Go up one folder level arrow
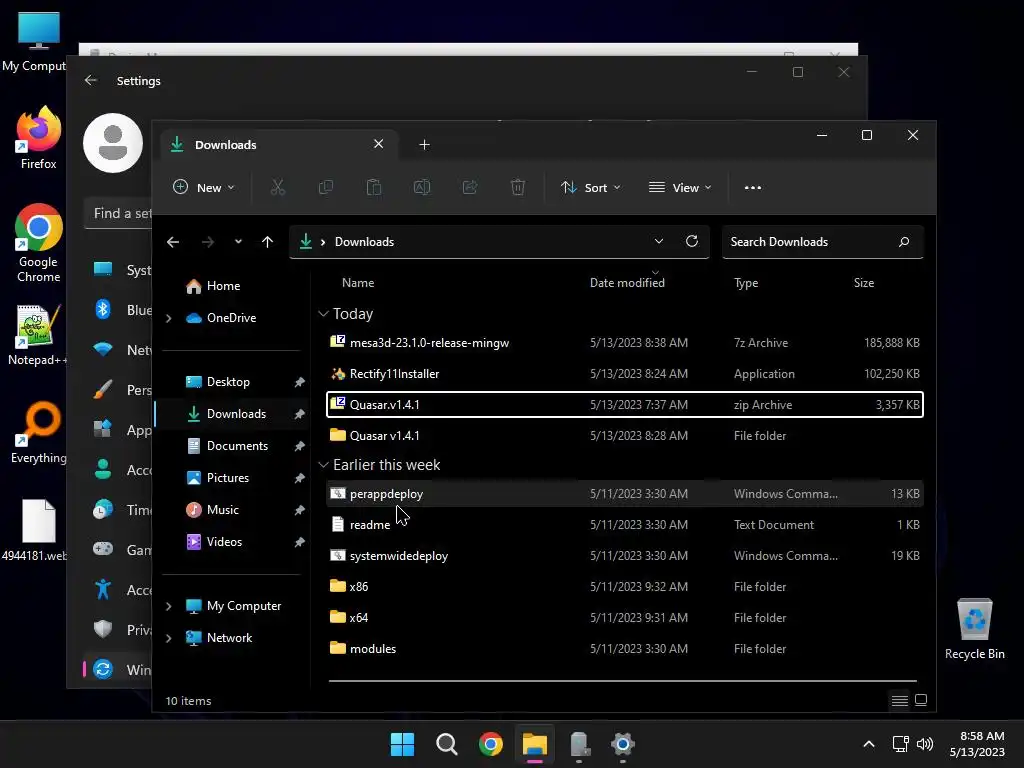 tap(267, 242)
